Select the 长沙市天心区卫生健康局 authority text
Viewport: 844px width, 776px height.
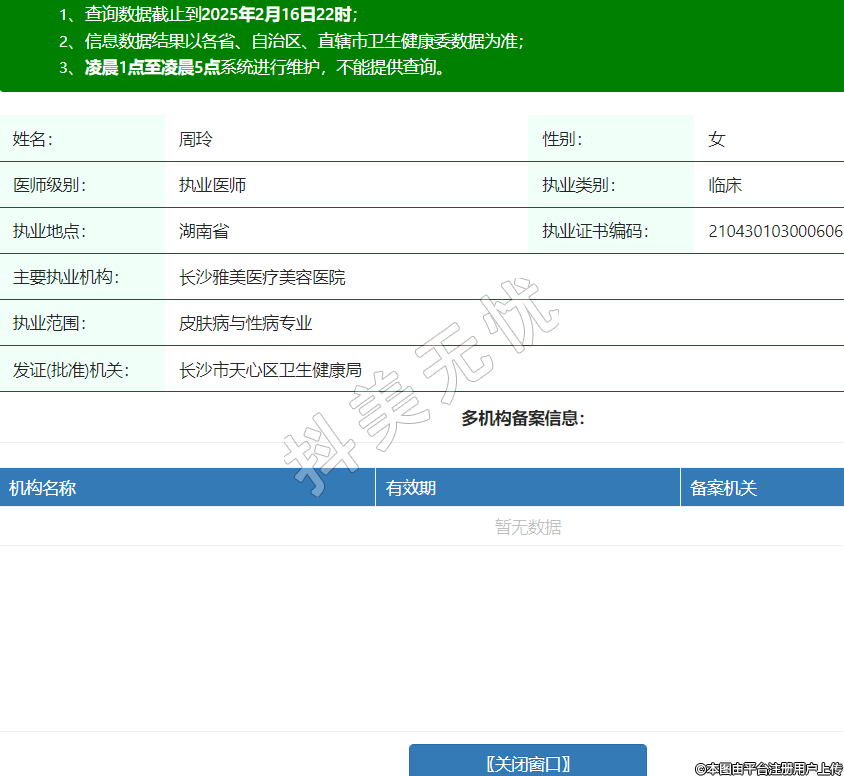pyautogui.click(x=270, y=370)
